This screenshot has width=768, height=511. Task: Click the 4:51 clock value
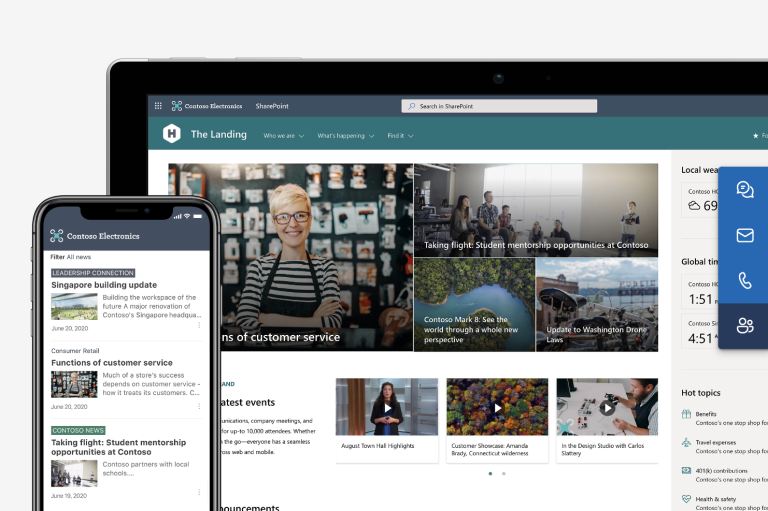[x=700, y=338]
